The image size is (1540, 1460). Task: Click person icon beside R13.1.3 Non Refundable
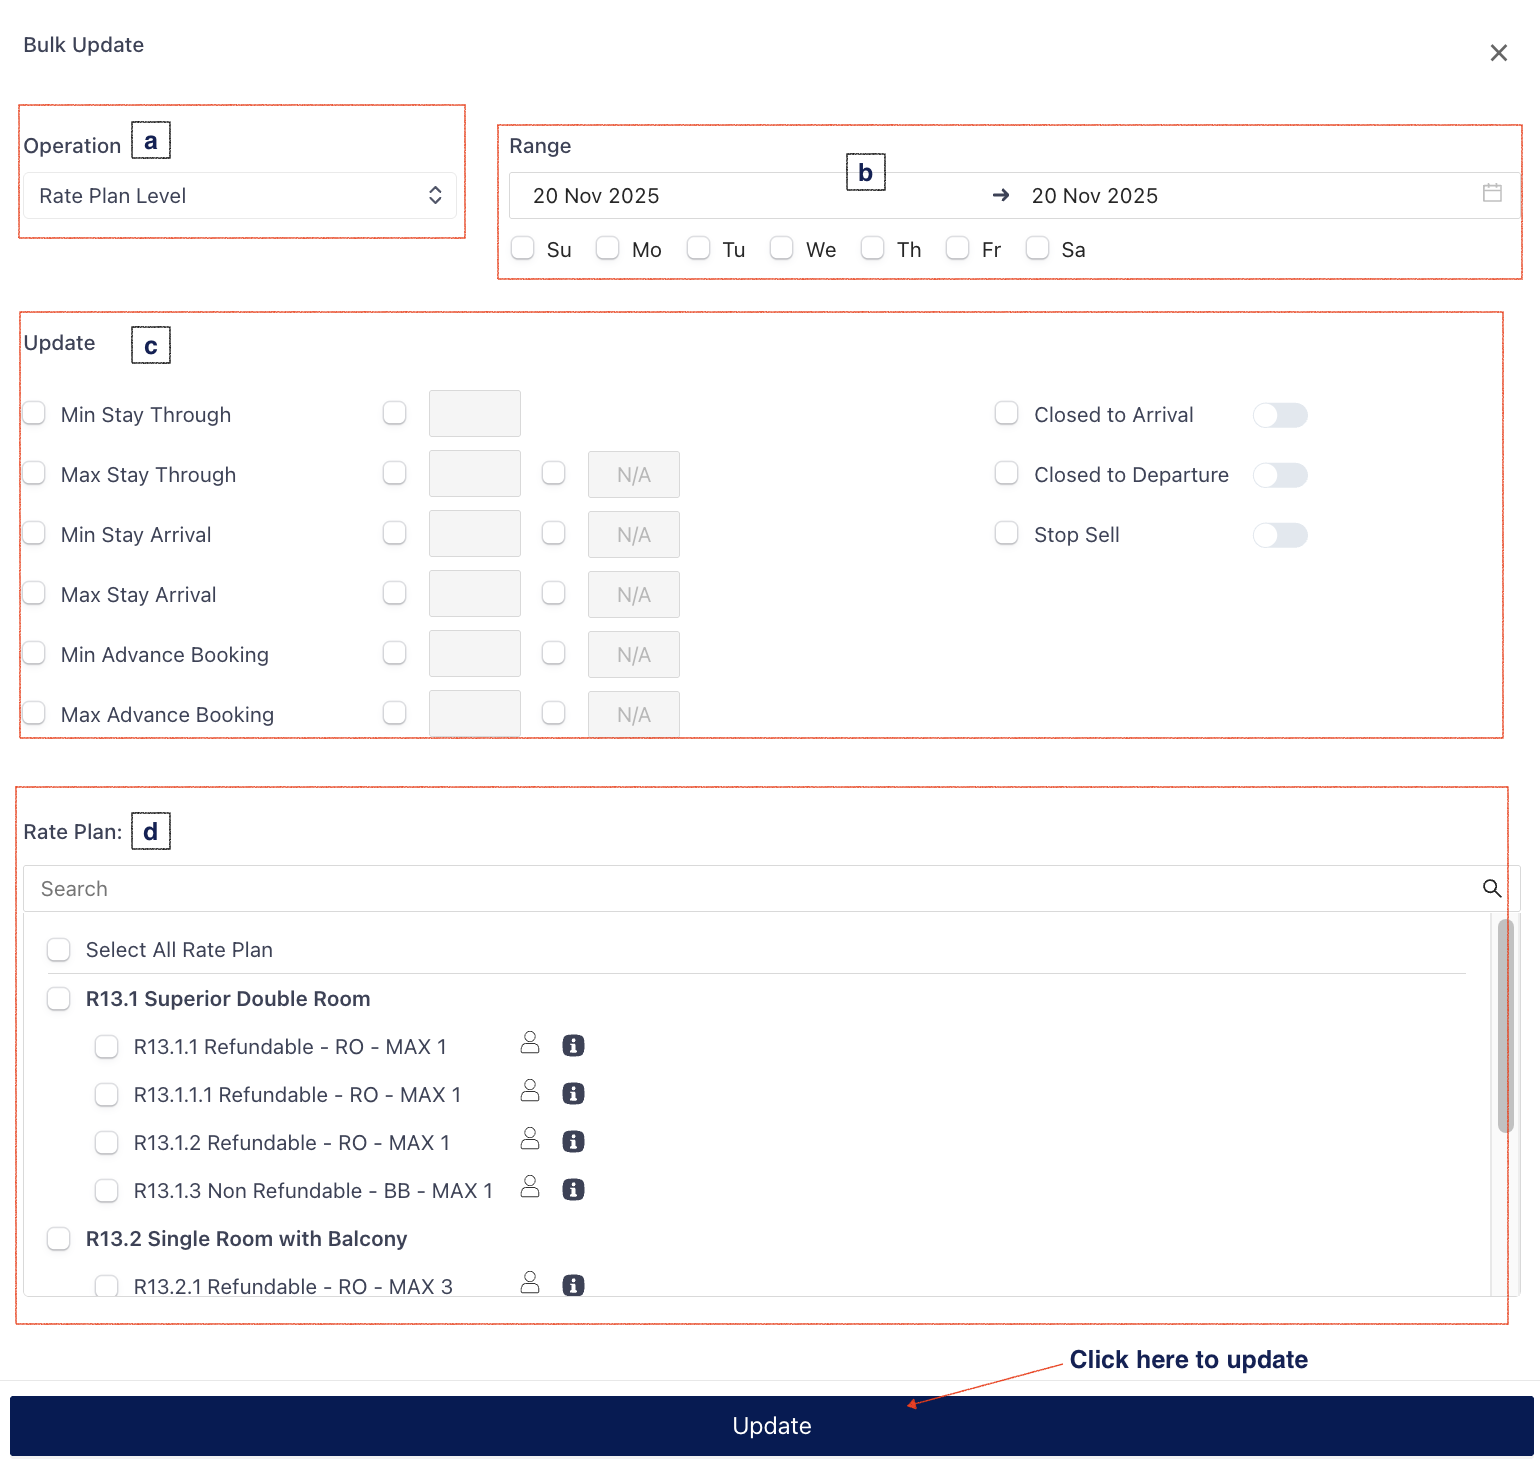click(530, 1187)
